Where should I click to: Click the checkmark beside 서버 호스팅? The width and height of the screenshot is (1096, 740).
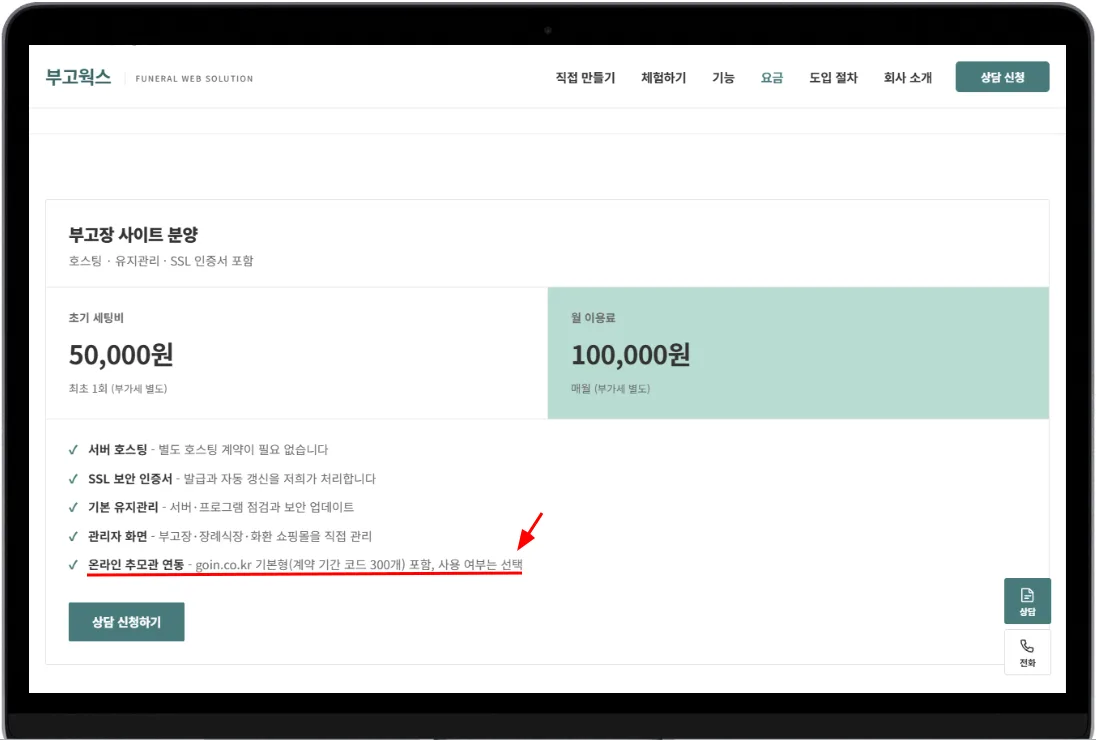coord(73,450)
